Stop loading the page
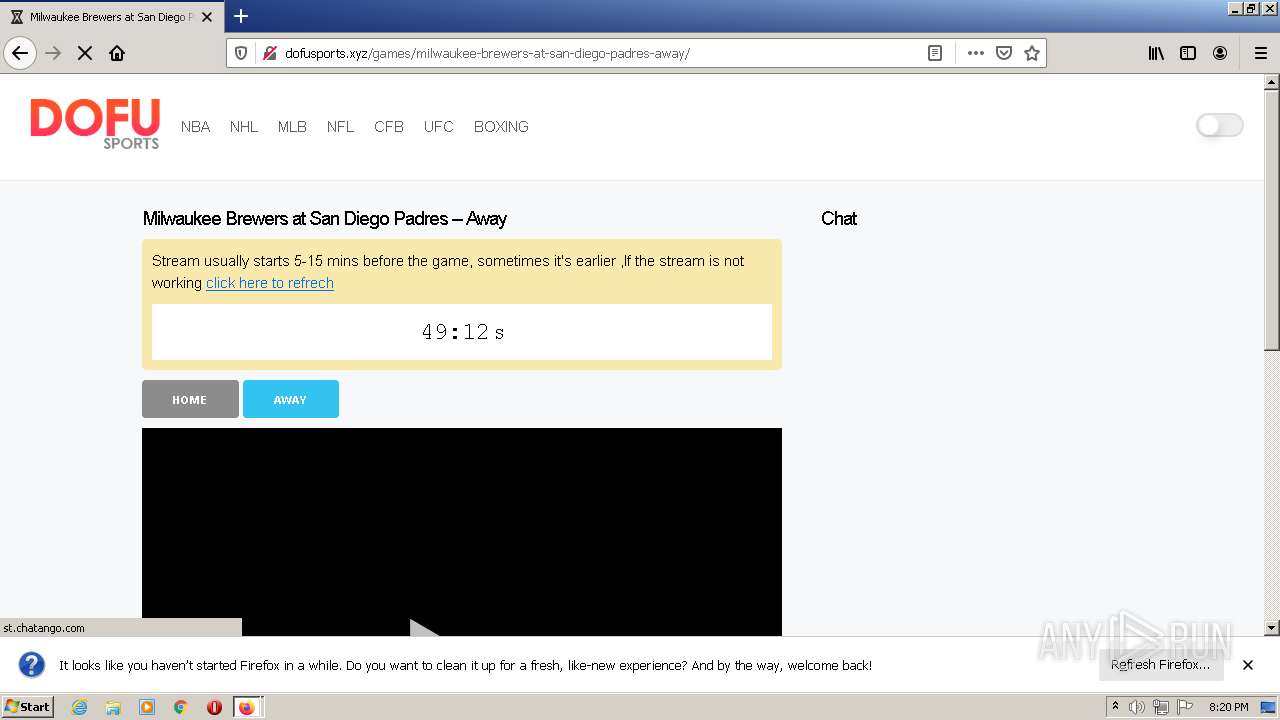The width and height of the screenshot is (1280, 720). pyautogui.click(x=85, y=53)
